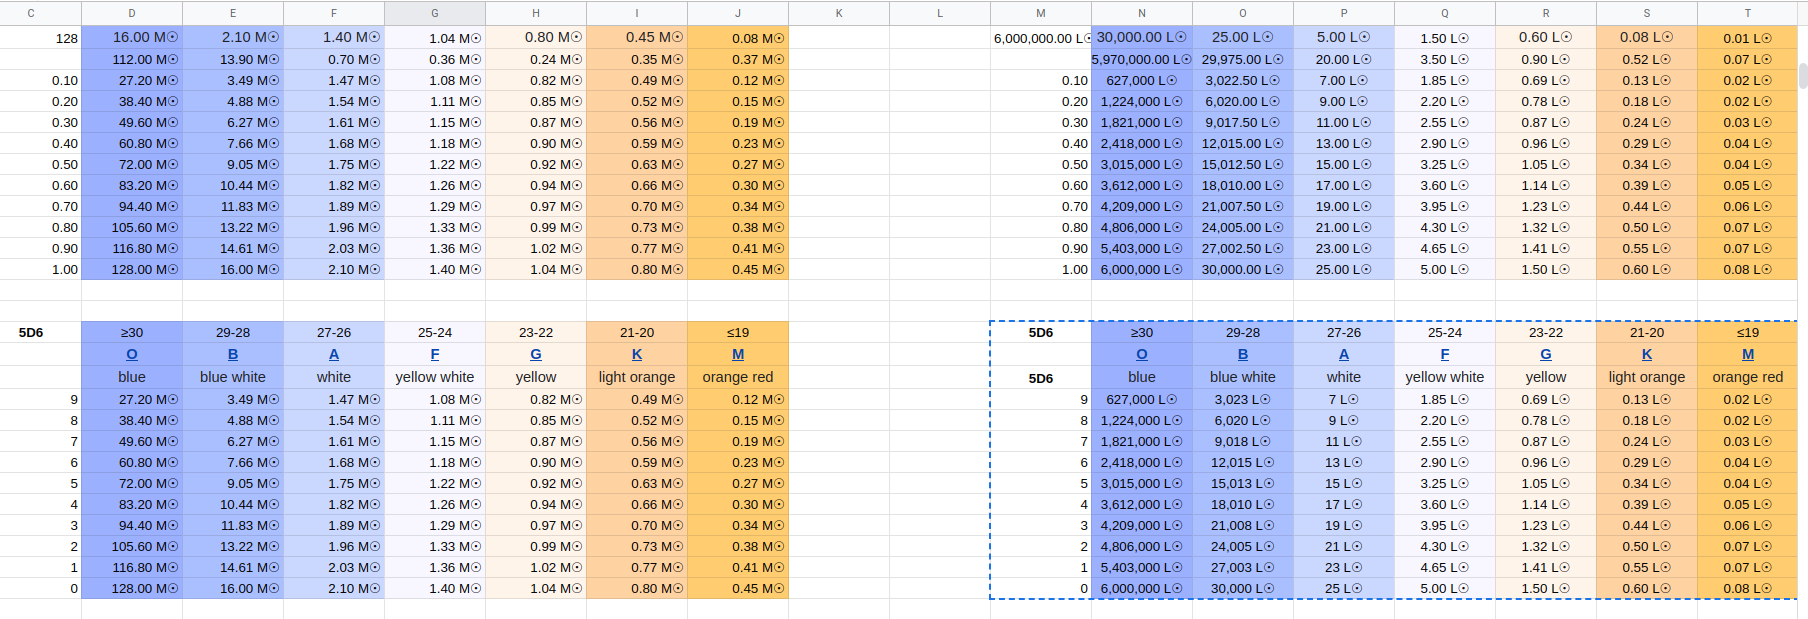Open the B link in the M☉ table
Image resolution: width=1808 pixels, height=619 pixels.
(x=233, y=354)
